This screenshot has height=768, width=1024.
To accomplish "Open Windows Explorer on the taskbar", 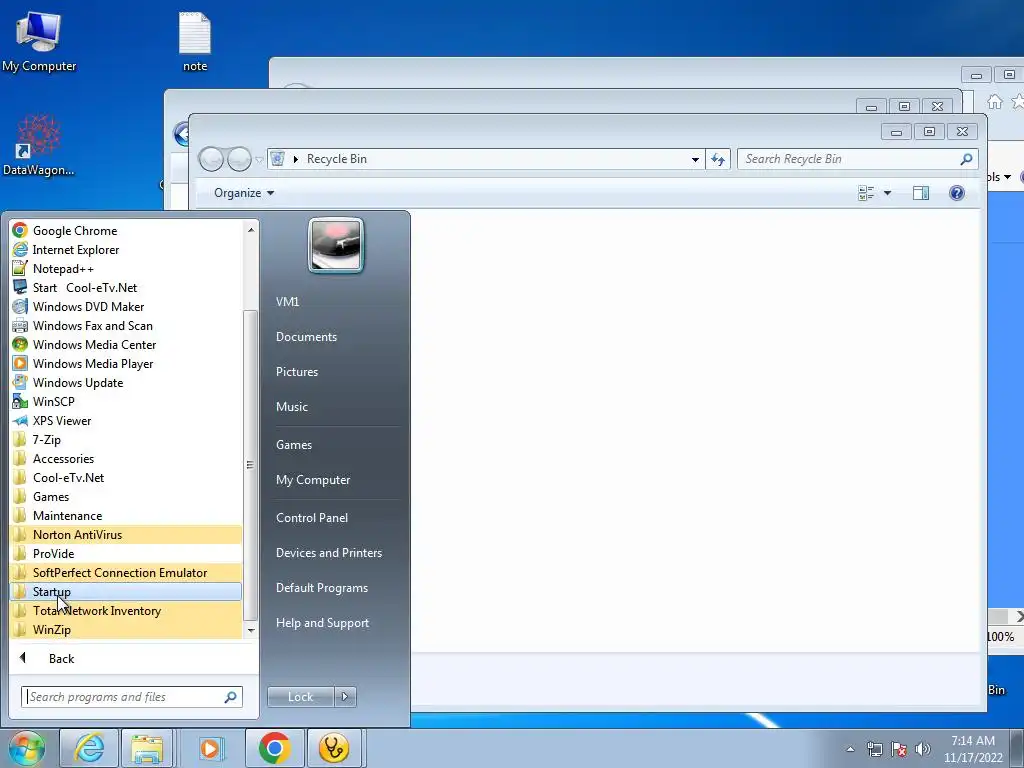I will (x=147, y=748).
